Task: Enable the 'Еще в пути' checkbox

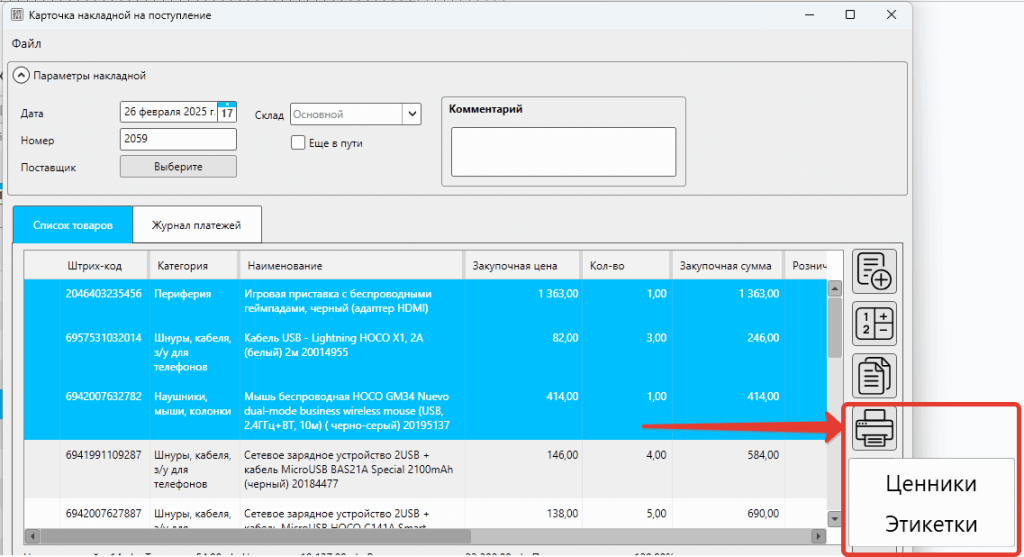Action: 298,142
